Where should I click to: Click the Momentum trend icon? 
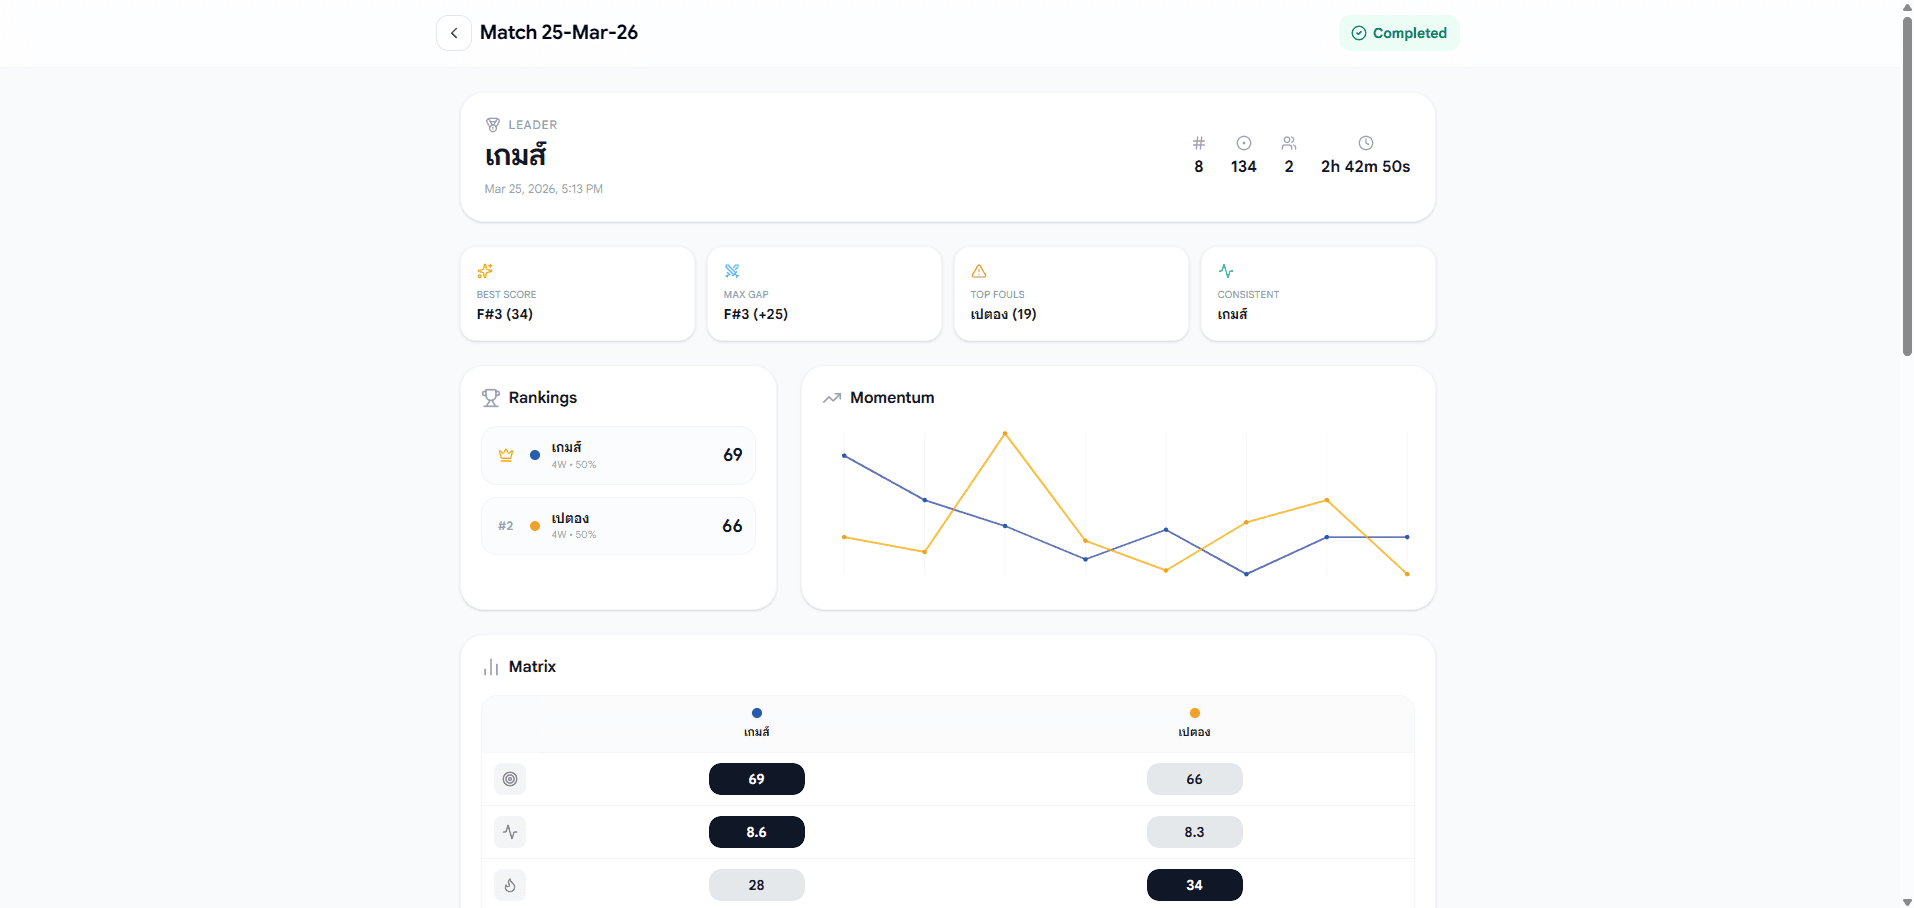[x=832, y=398]
